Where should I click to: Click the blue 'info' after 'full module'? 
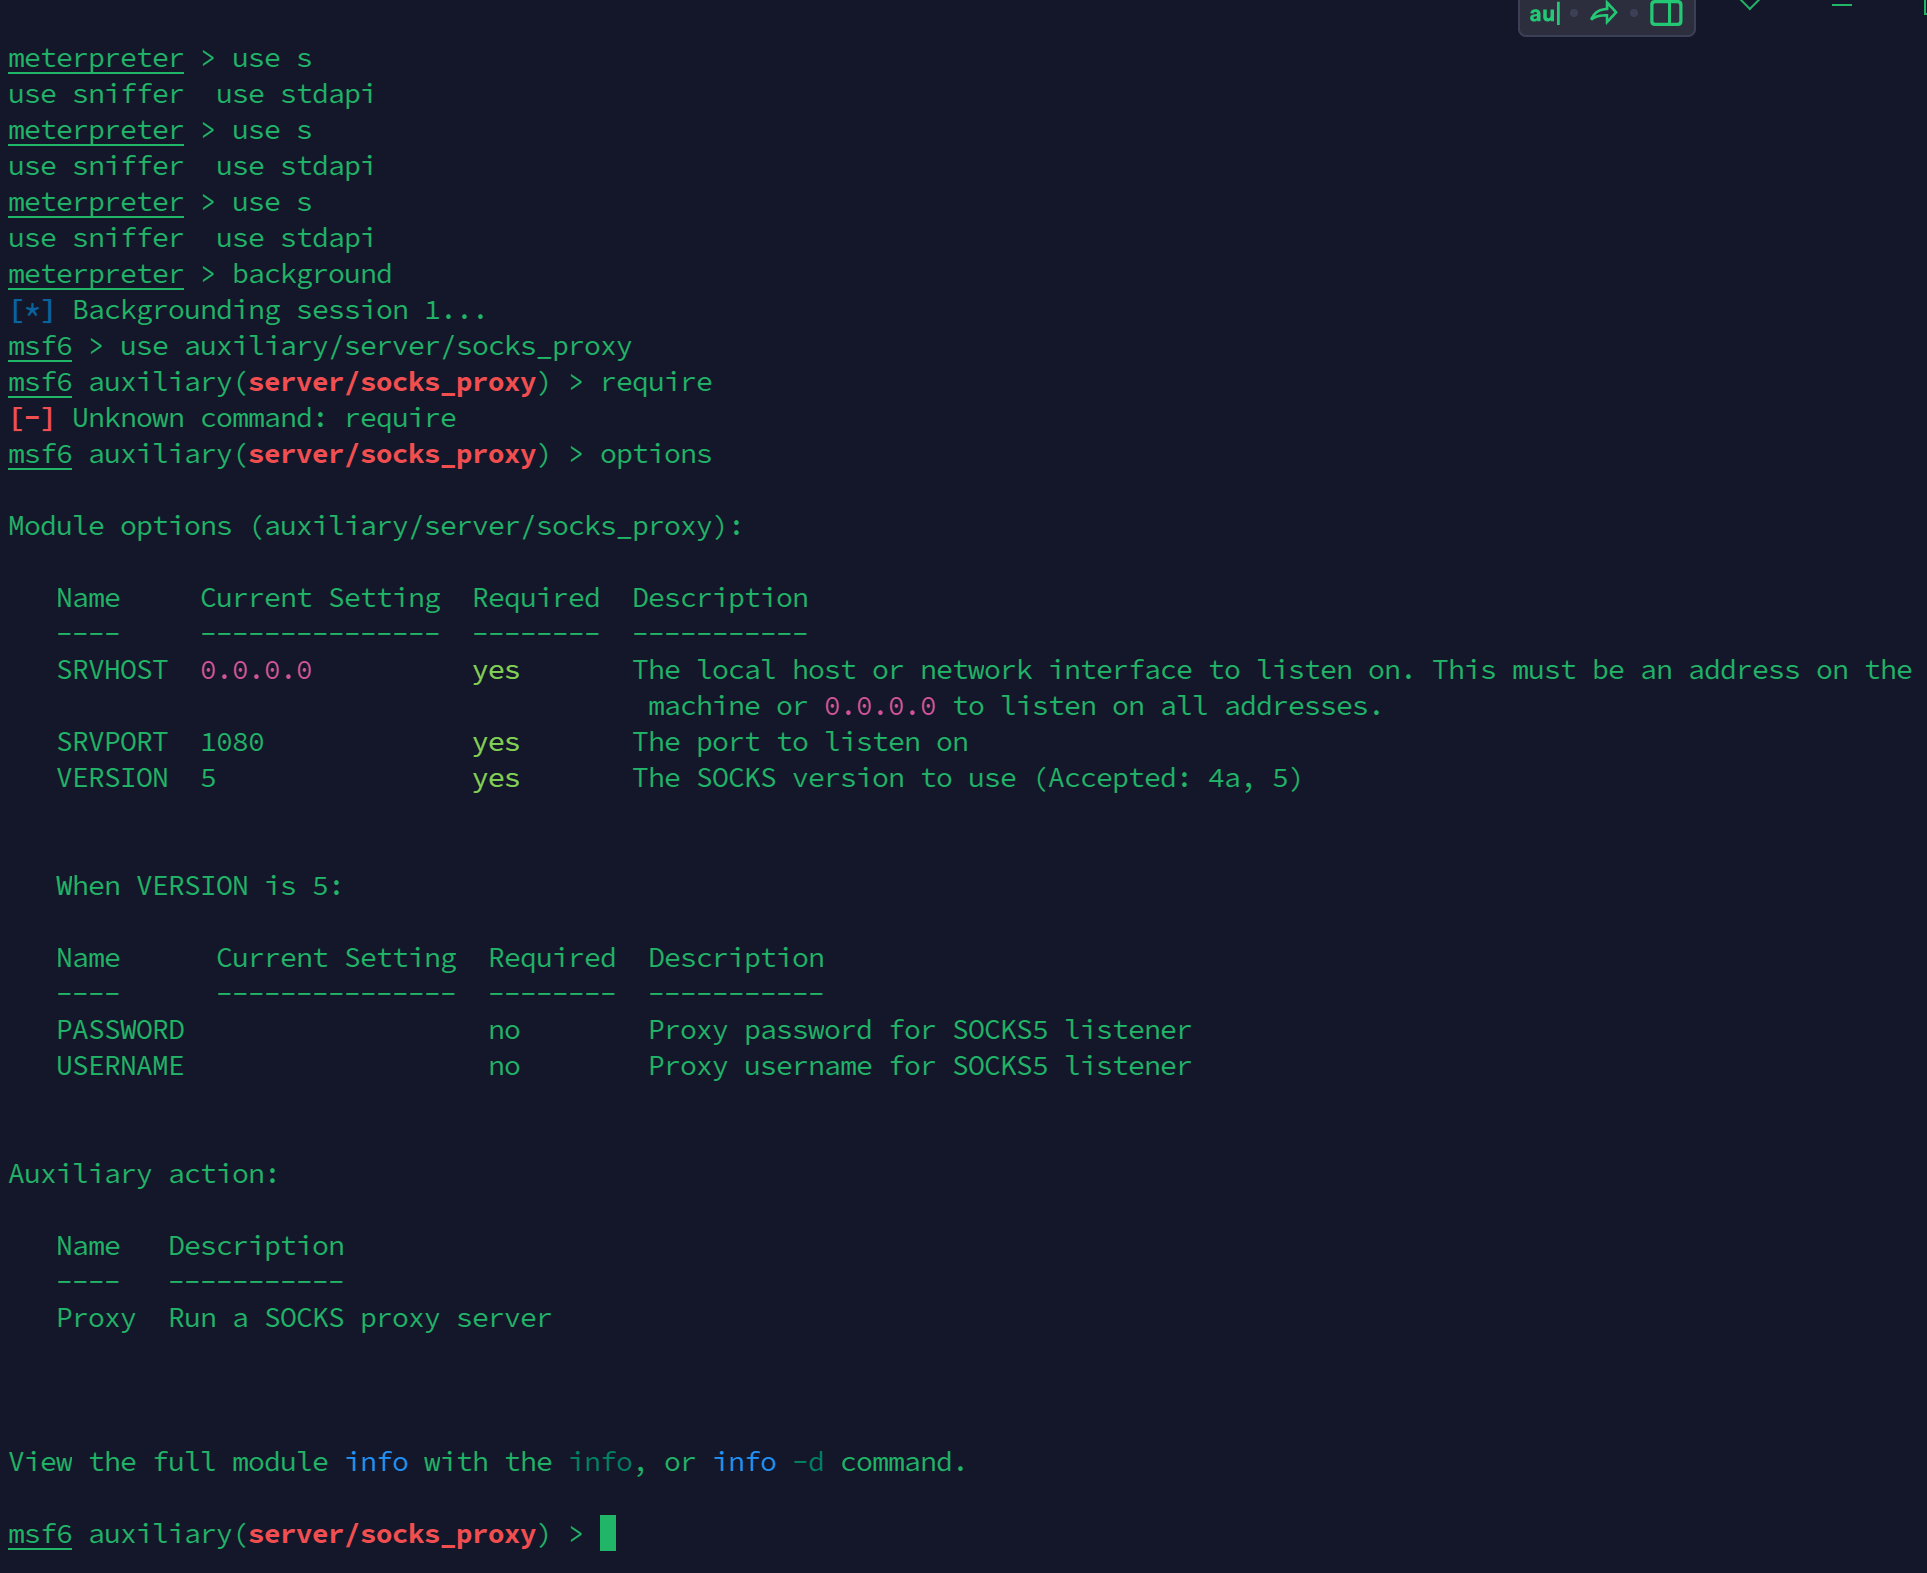point(376,1462)
